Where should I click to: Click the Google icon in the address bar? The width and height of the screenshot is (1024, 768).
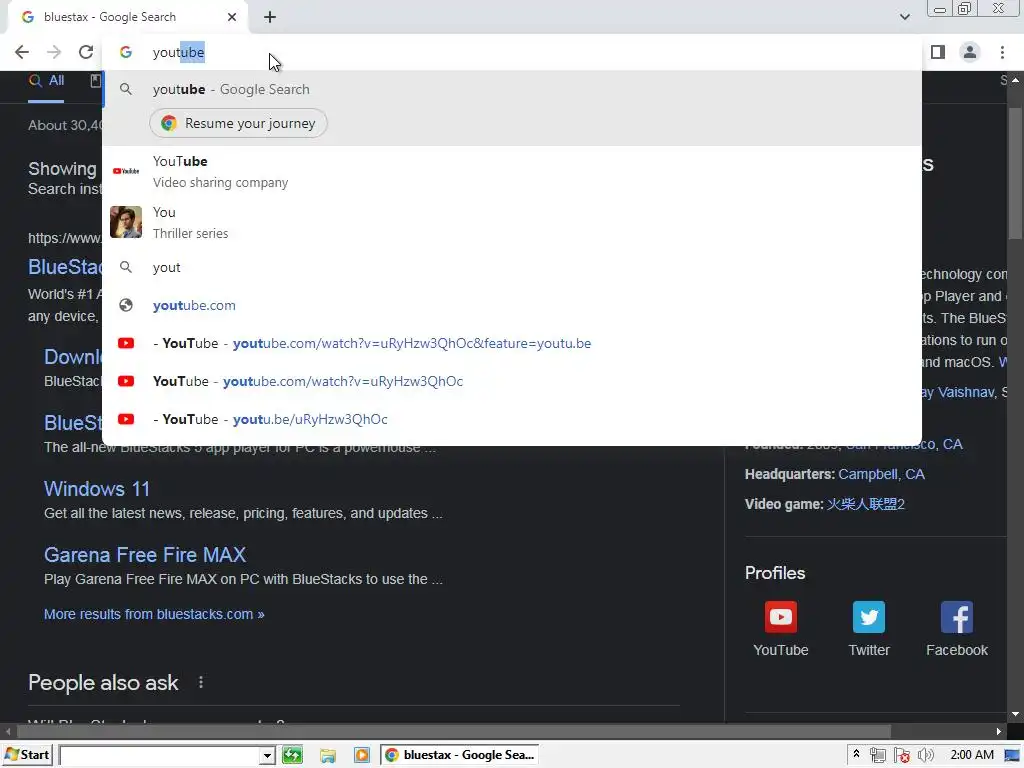click(126, 52)
